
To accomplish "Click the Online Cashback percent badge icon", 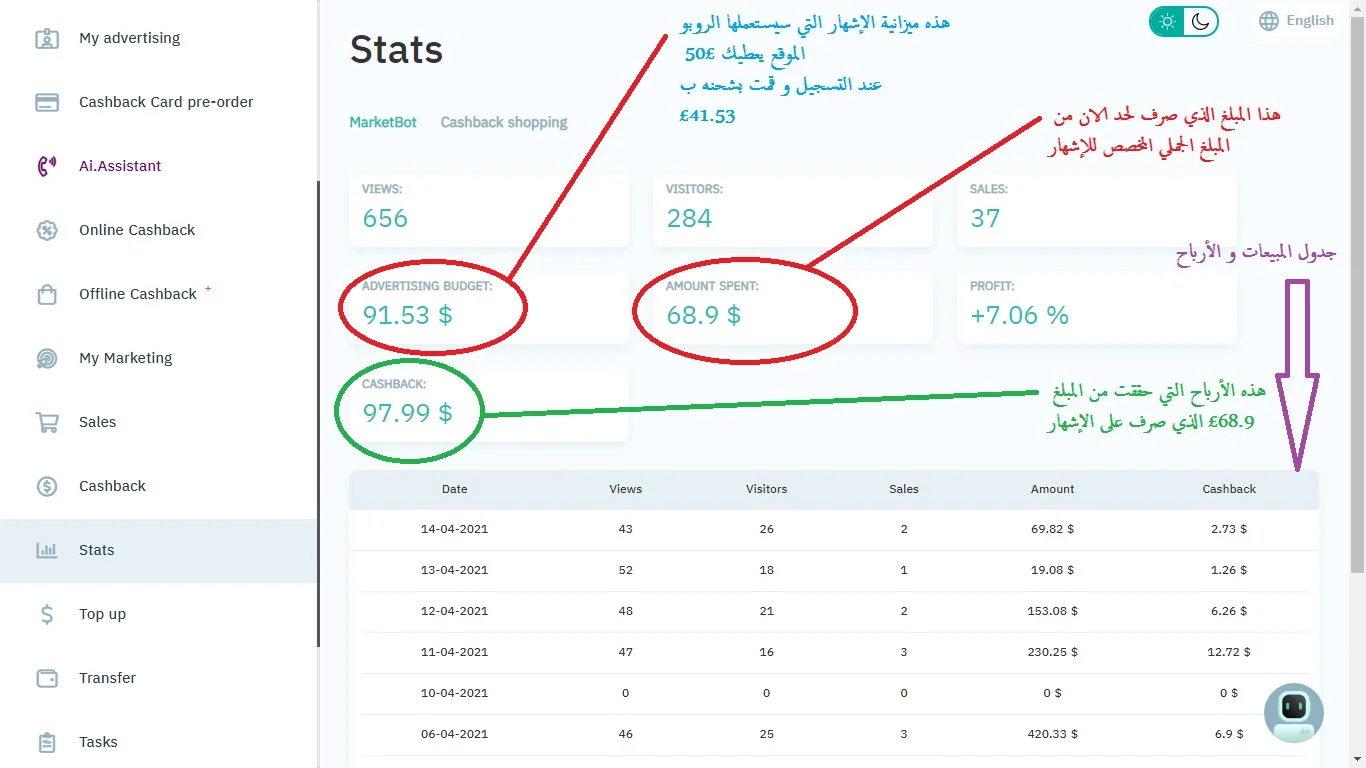I will coord(47,230).
